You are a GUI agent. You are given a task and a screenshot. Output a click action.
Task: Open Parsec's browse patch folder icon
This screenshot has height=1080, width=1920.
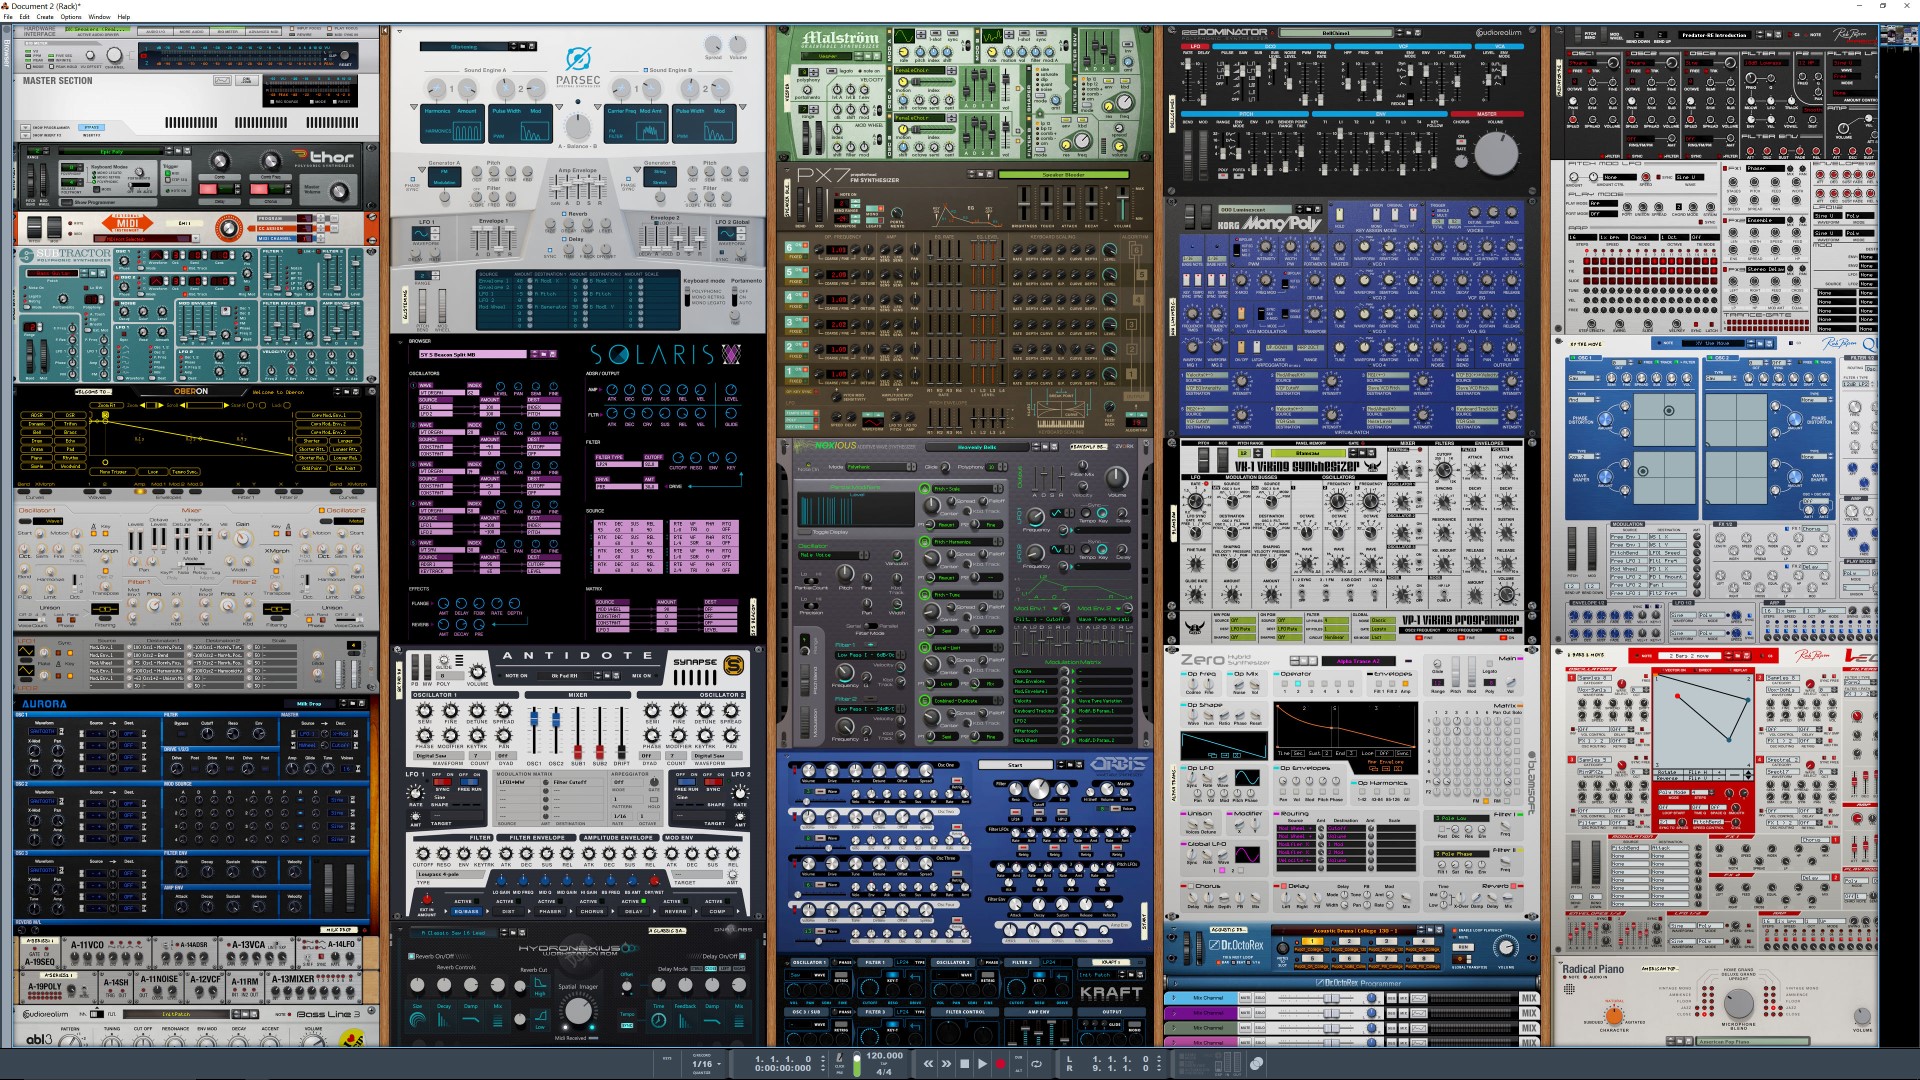click(523, 46)
